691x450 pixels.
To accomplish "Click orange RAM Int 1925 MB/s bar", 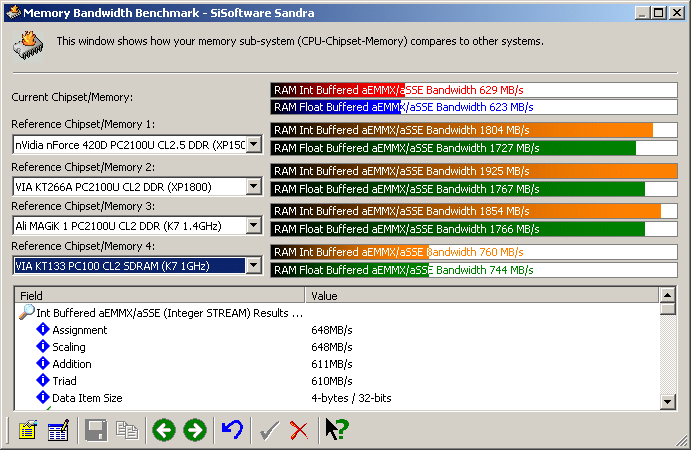I will point(474,171).
